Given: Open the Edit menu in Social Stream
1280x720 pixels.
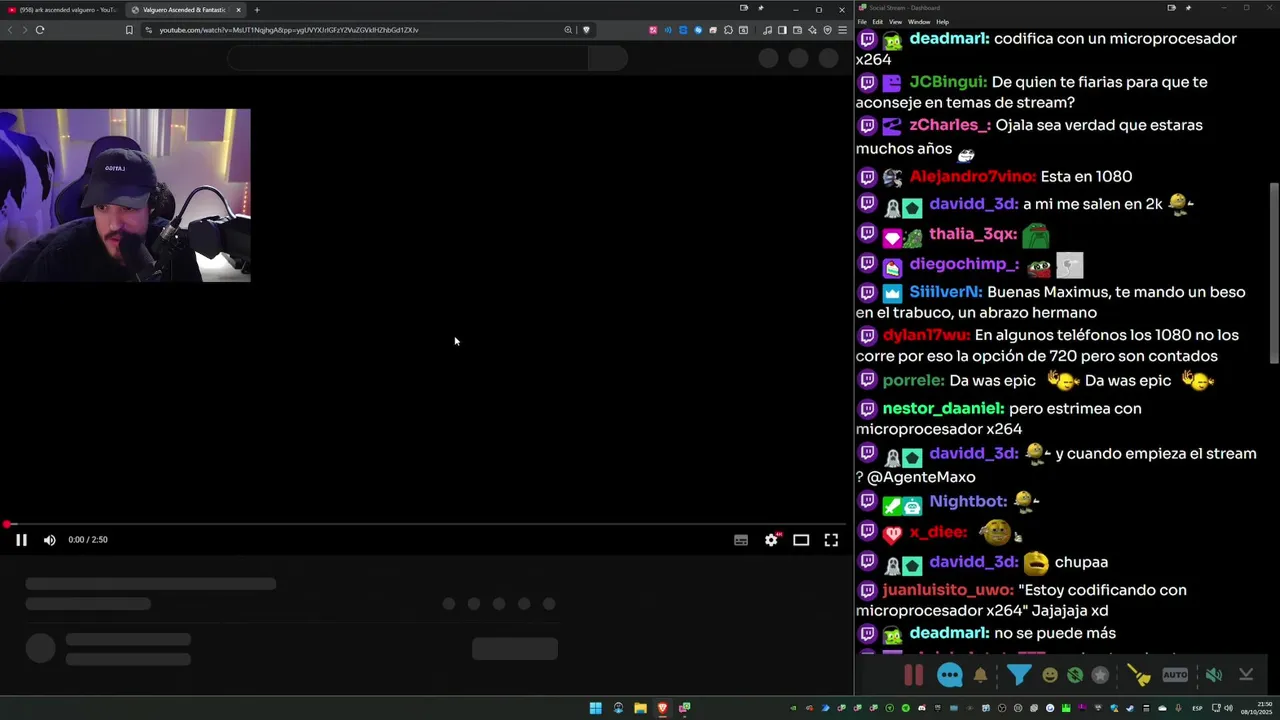Looking at the screenshot, I should [877, 22].
